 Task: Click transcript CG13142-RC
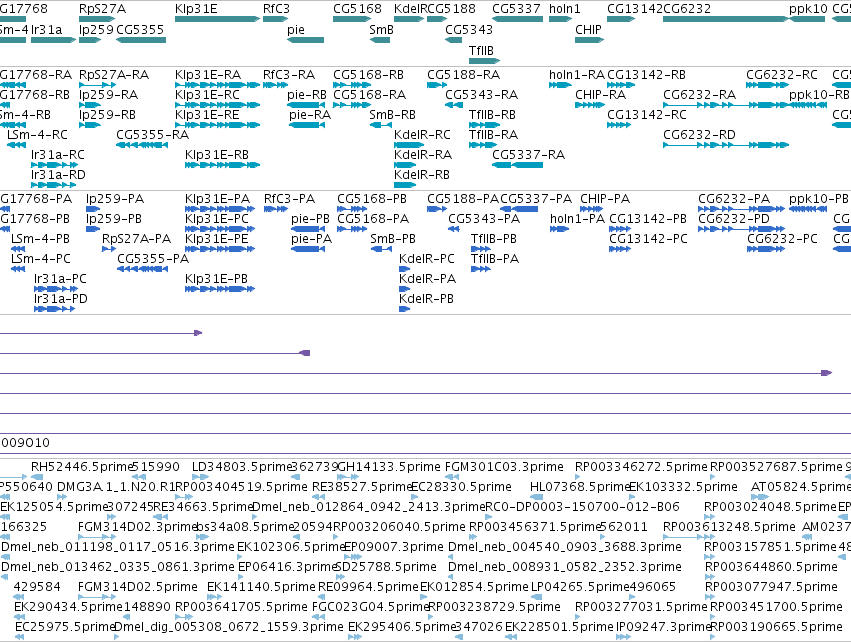(619, 125)
